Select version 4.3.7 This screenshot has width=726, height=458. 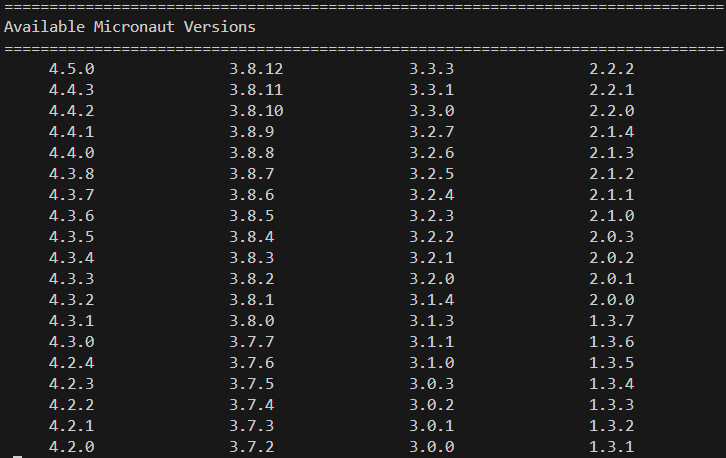click(71, 195)
